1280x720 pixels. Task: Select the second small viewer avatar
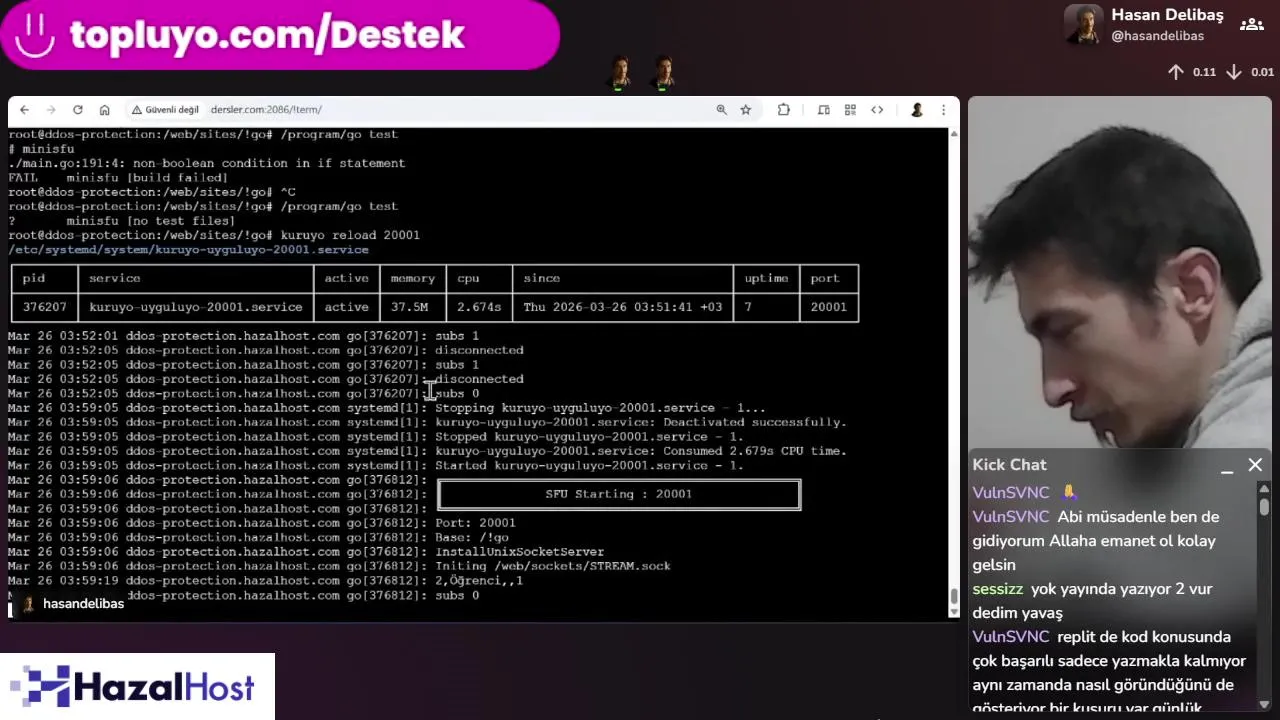tap(663, 73)
